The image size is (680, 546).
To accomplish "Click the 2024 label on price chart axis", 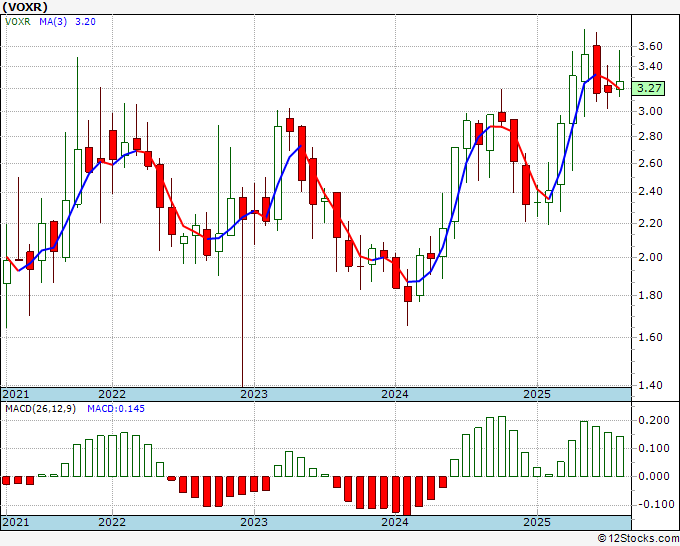I will point(395,394).
